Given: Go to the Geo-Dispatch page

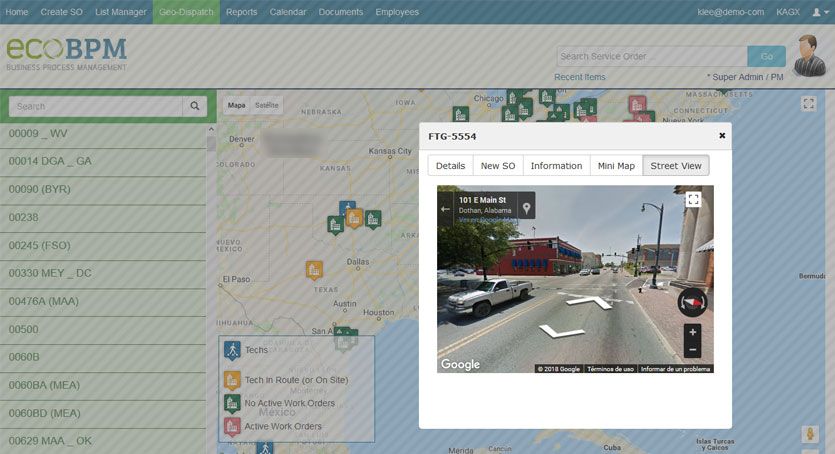Looking at the screenshot, I should point(186,12).
